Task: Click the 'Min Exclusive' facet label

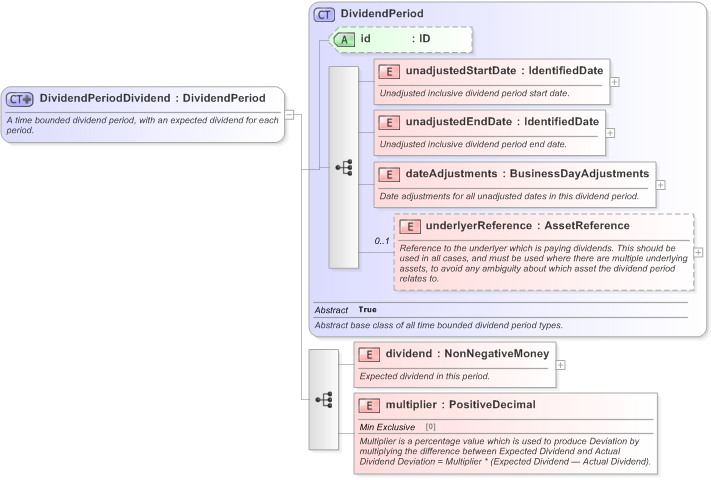Action: [387, 427]
